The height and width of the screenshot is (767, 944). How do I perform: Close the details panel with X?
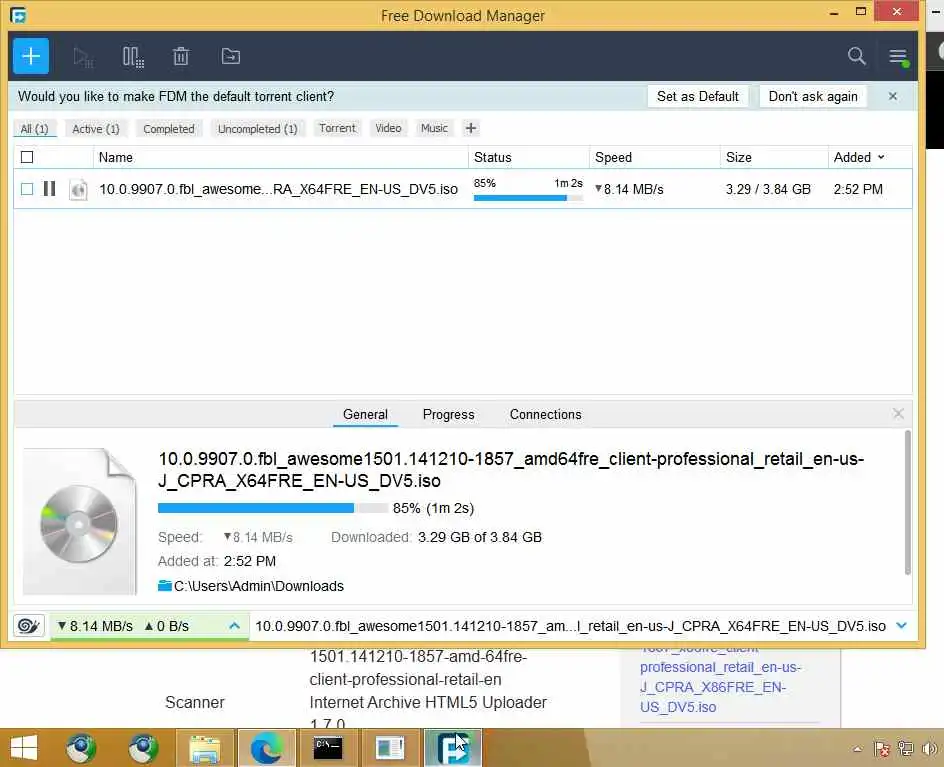898,414
